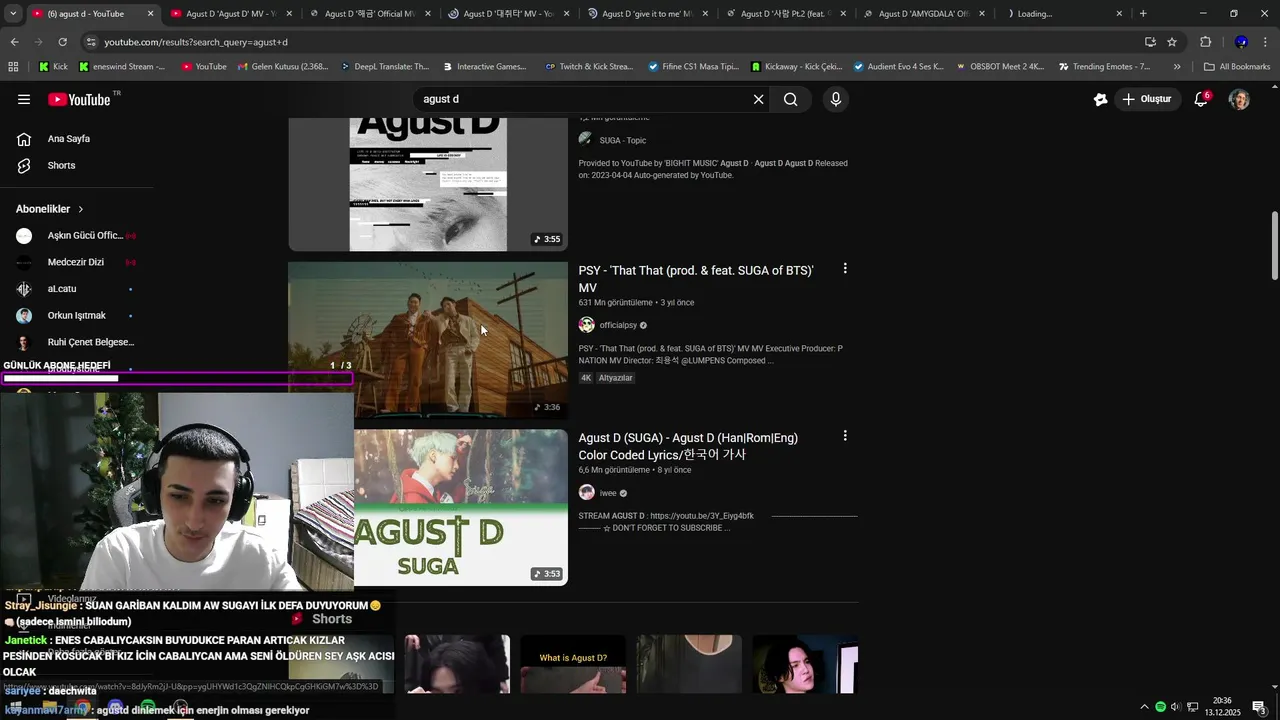The height and width of the screenshot is (720, 1280).
Task: Click the Ana Sayfa home icon
Action: coord(24,139)
